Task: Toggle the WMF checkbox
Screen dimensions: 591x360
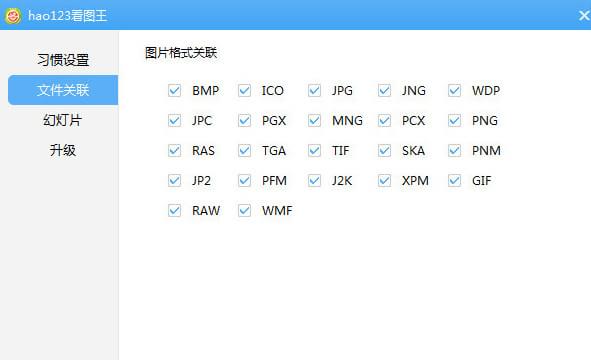Action: pyautogui.click(x=245, y=210)
